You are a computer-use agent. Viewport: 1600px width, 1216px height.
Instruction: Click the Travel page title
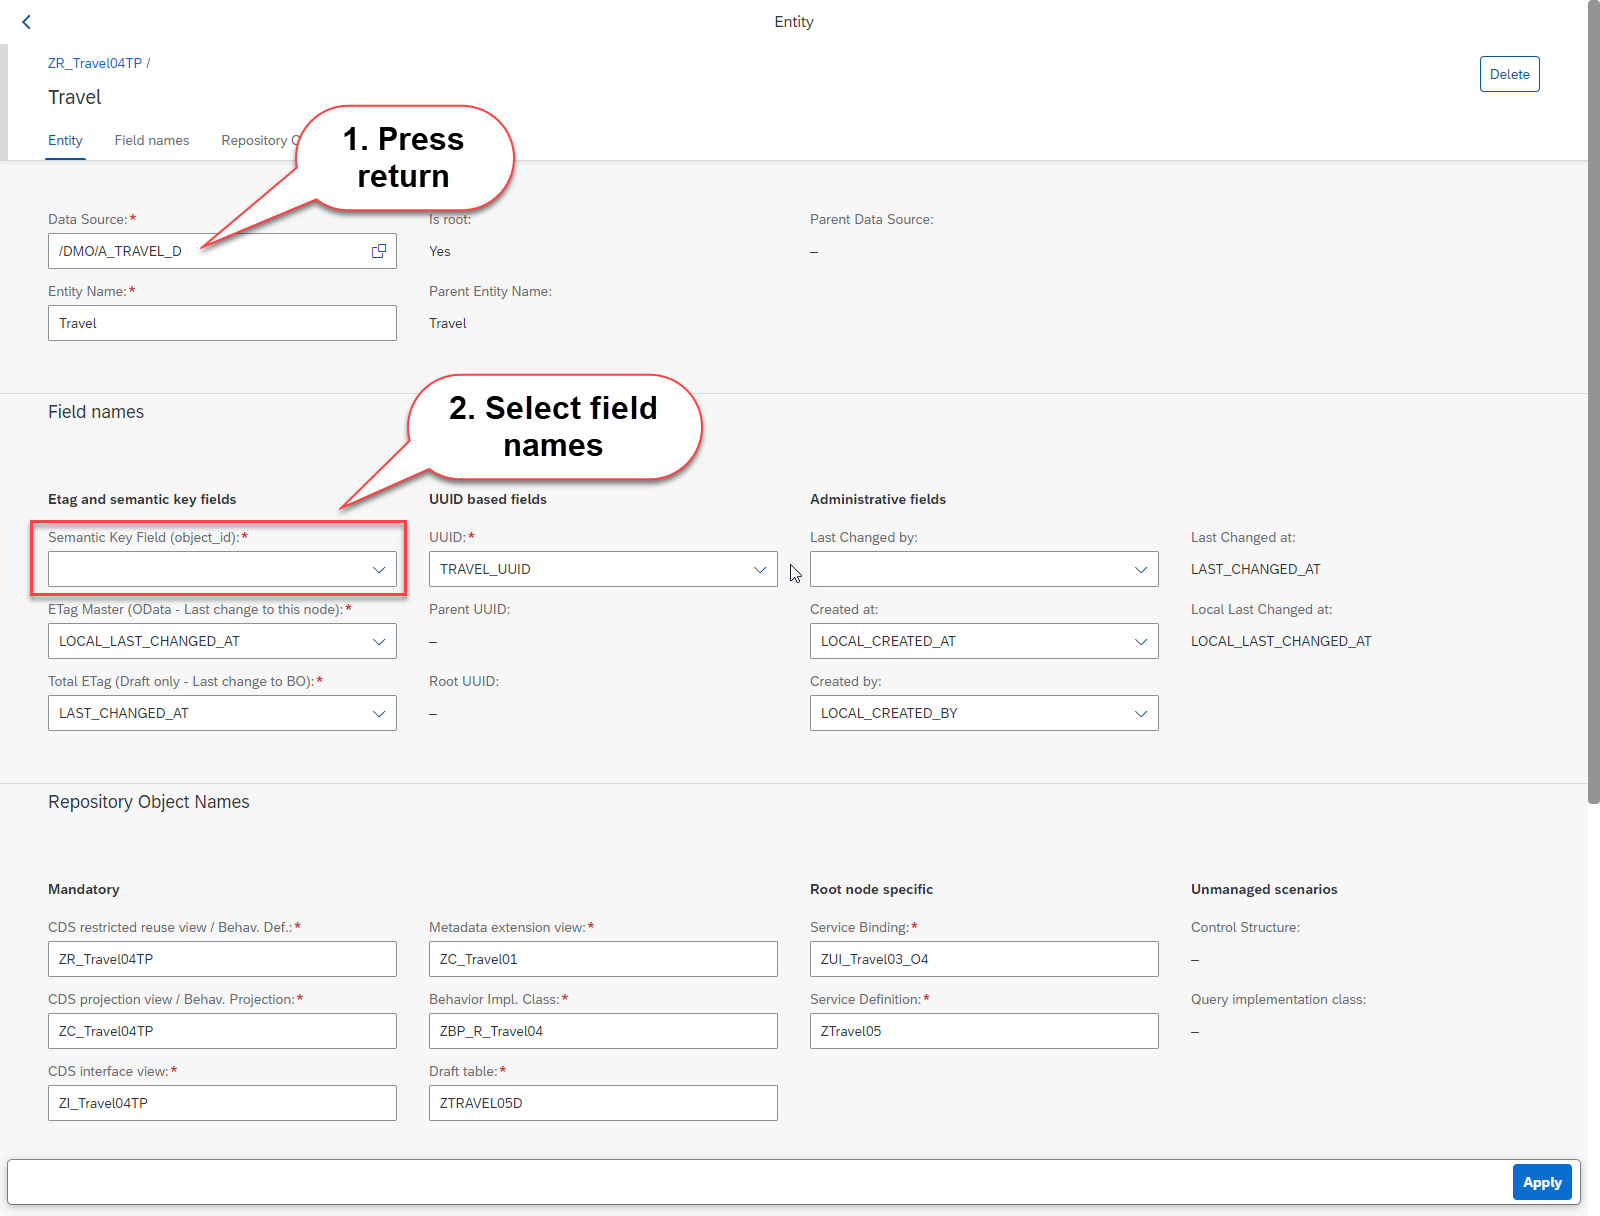click(x=75, y=97)
